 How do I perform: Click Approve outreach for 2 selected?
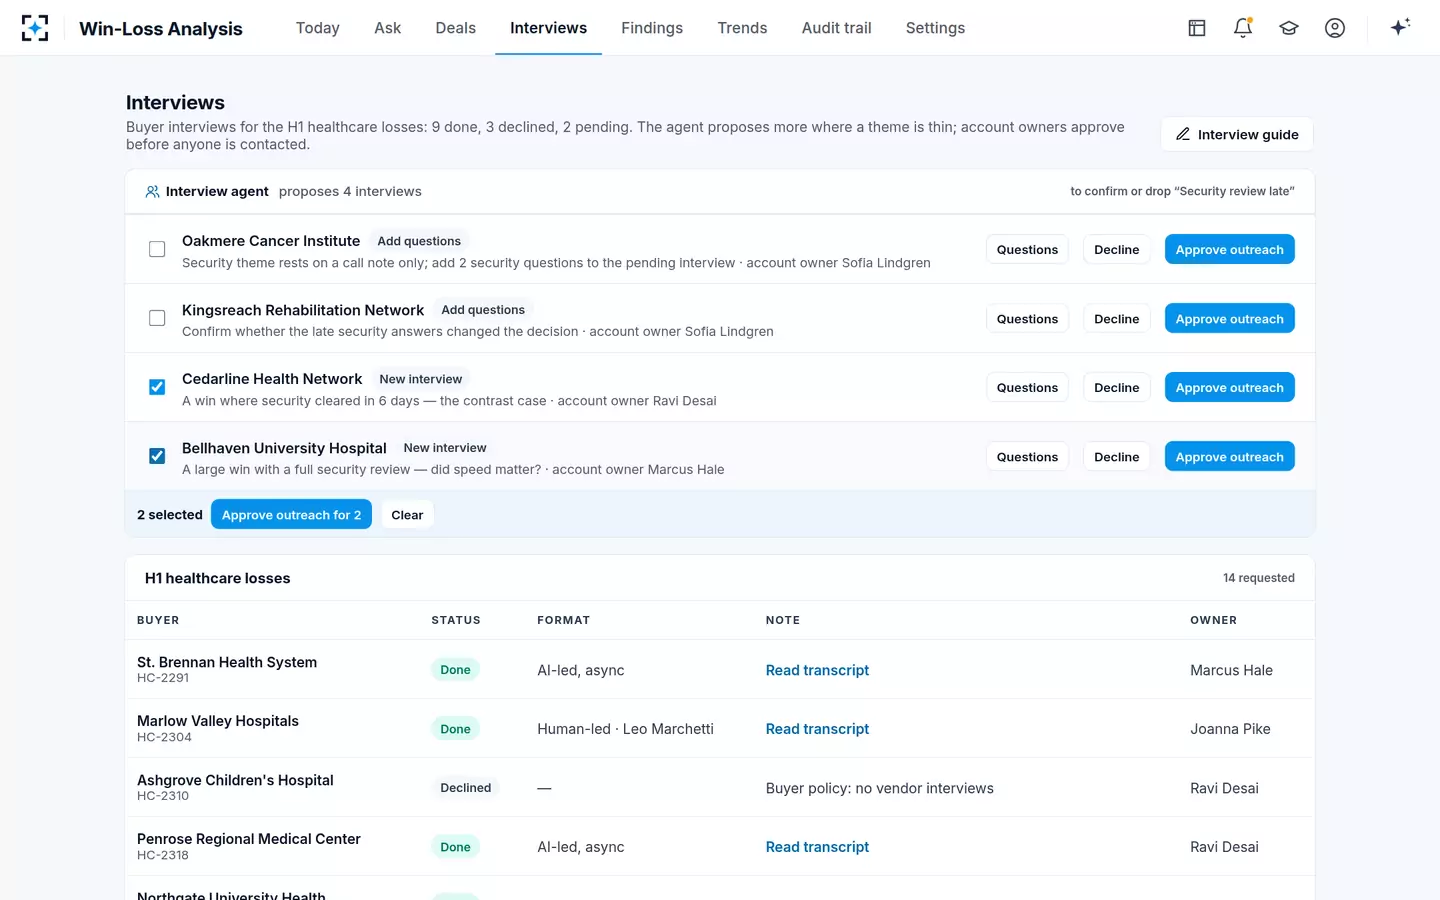(x=291, y=514)
